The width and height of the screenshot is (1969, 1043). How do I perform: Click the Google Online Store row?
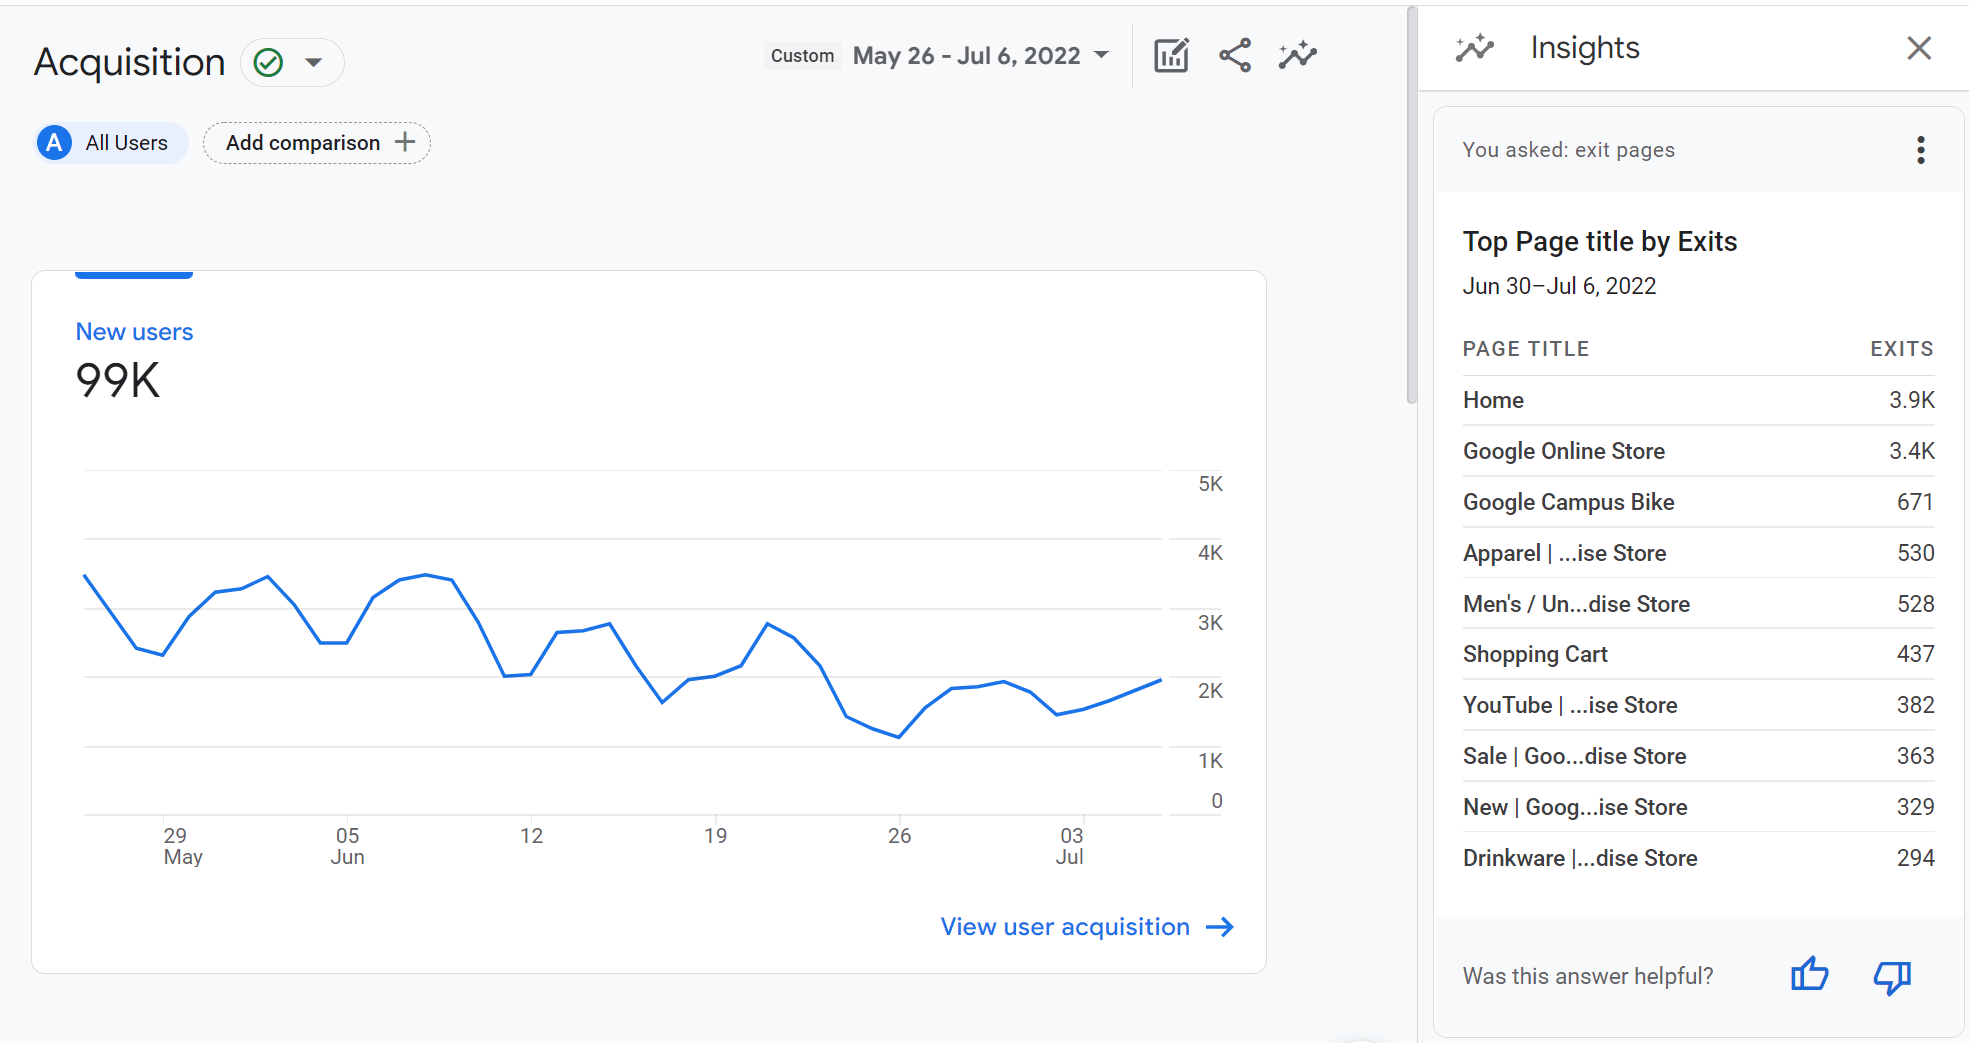pyautogui.click(x=1698, y=451)
